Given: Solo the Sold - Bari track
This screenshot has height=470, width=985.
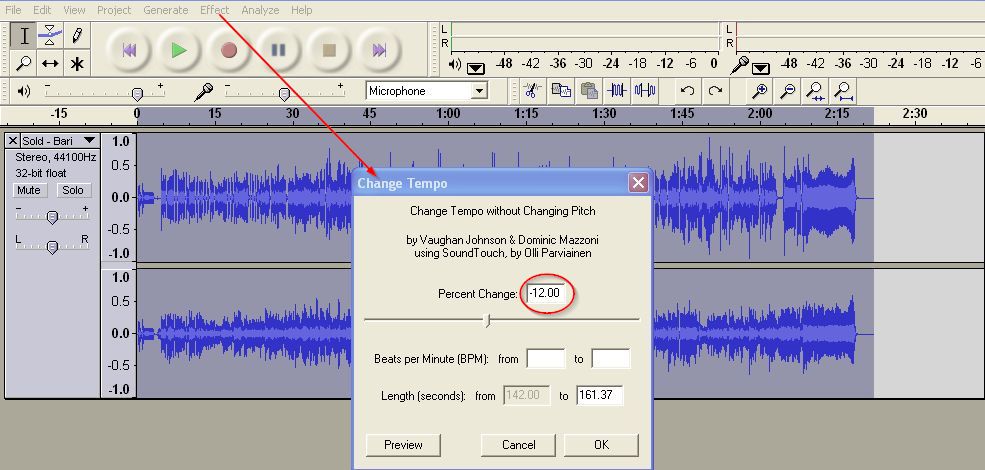Looking at the screenshot, I should 72,190.
